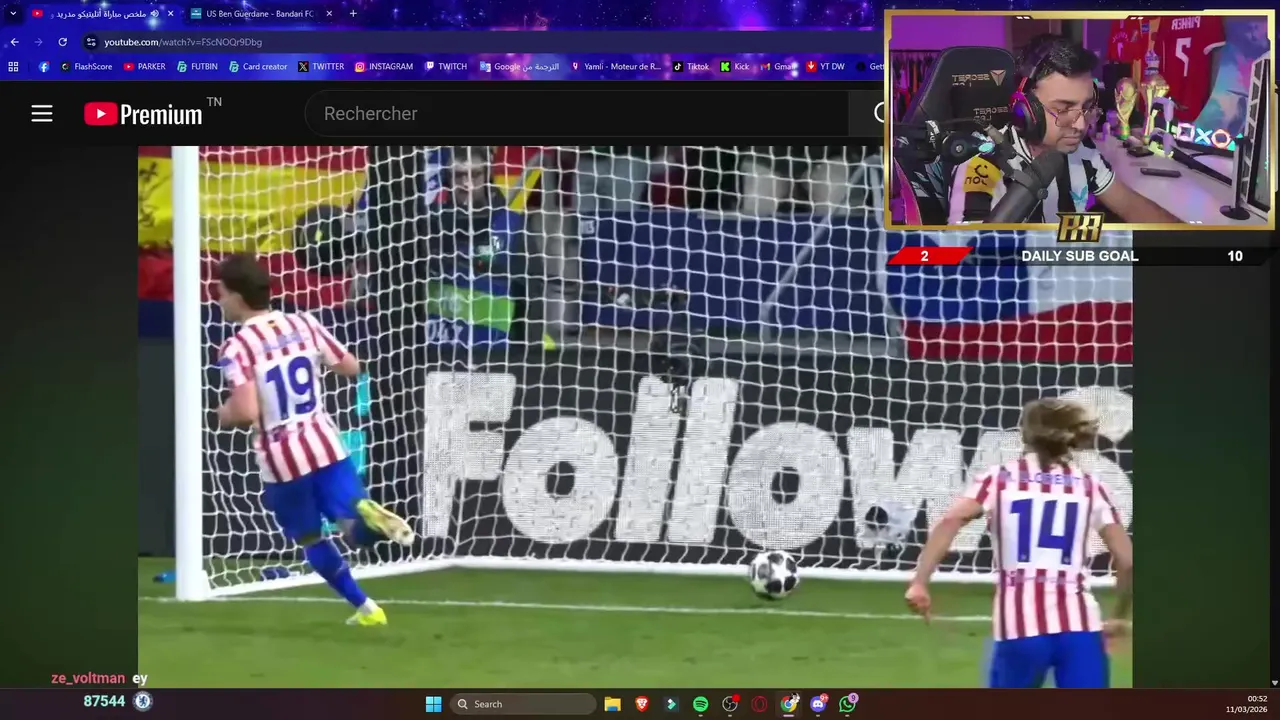Reload the YouTube page
1280x720 pixels.
click(x=62, y=42)
